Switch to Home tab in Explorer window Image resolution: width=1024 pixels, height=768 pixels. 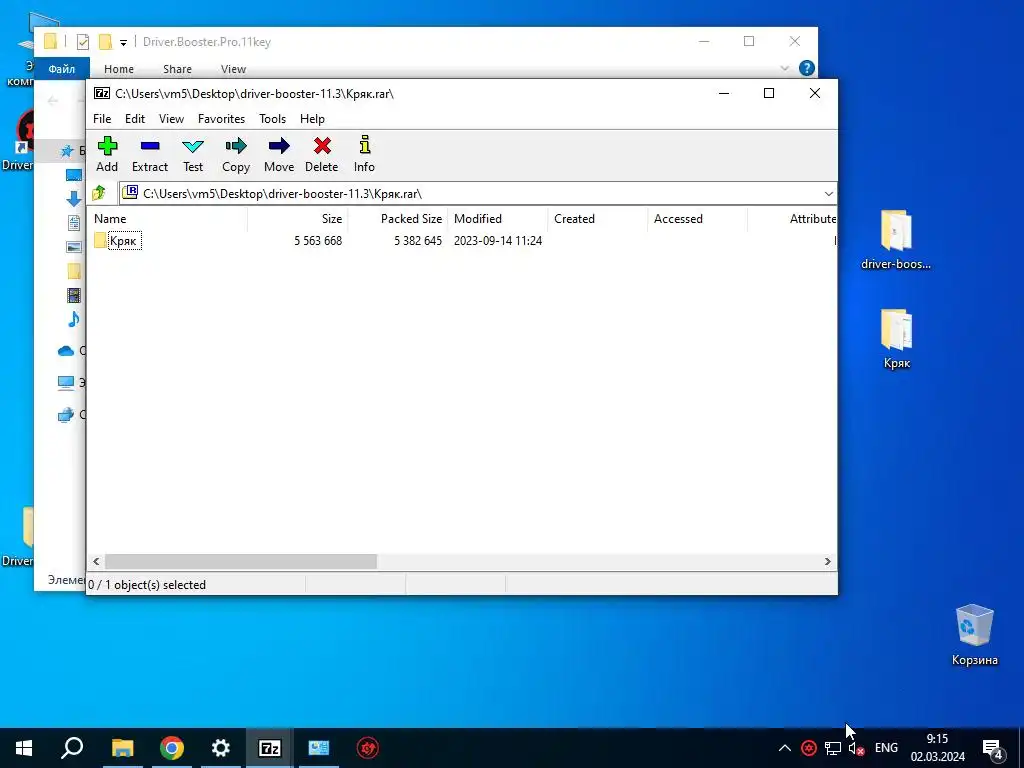[119, 69]
